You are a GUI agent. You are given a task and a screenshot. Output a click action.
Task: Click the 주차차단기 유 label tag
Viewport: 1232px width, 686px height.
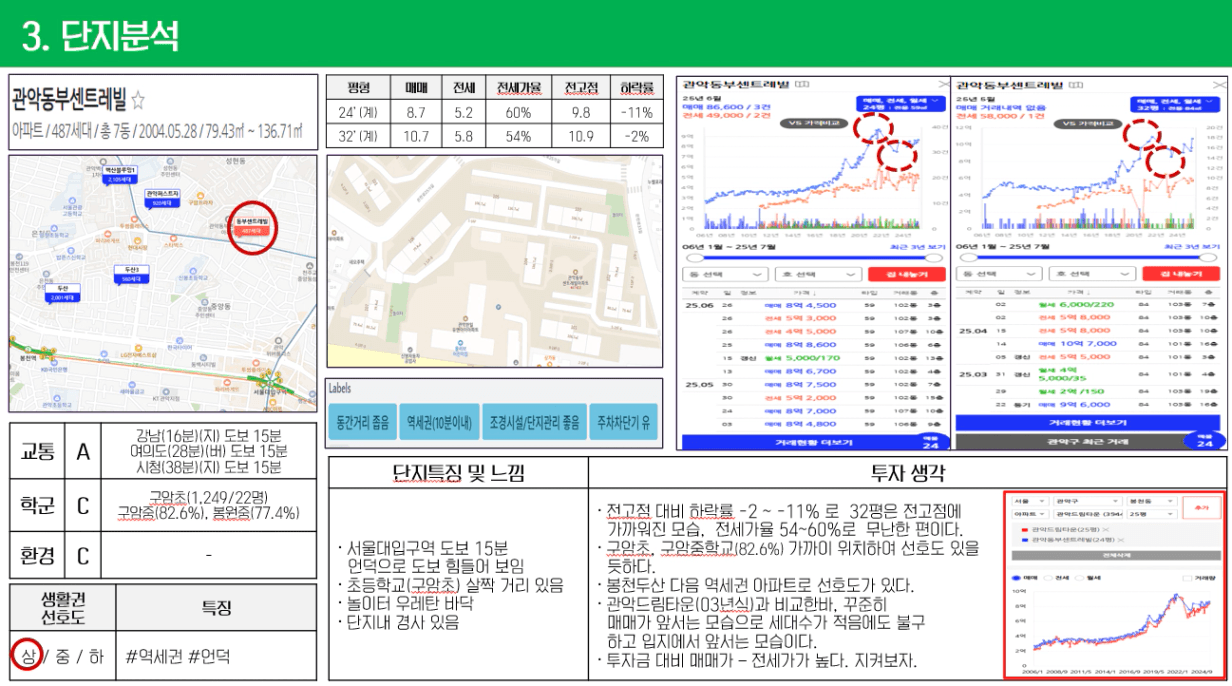pyautogui.click(x=622, y=422)
